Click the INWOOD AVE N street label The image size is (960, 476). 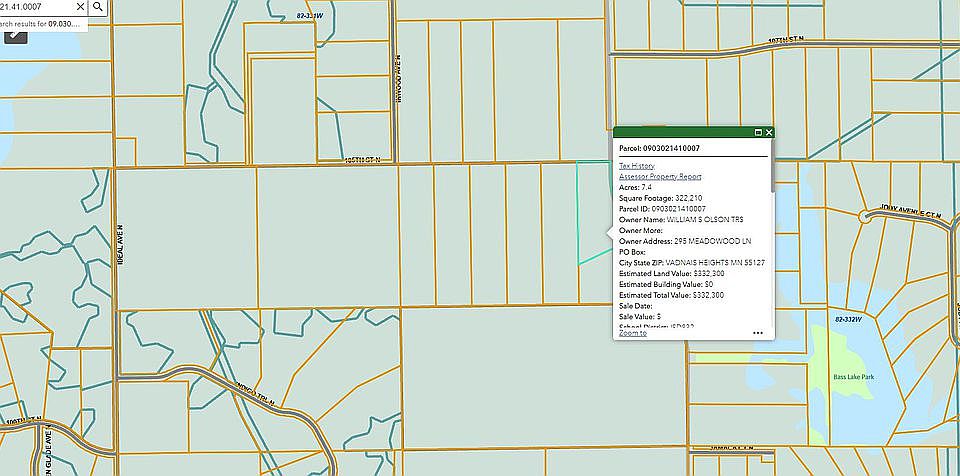tap(398, 77)
